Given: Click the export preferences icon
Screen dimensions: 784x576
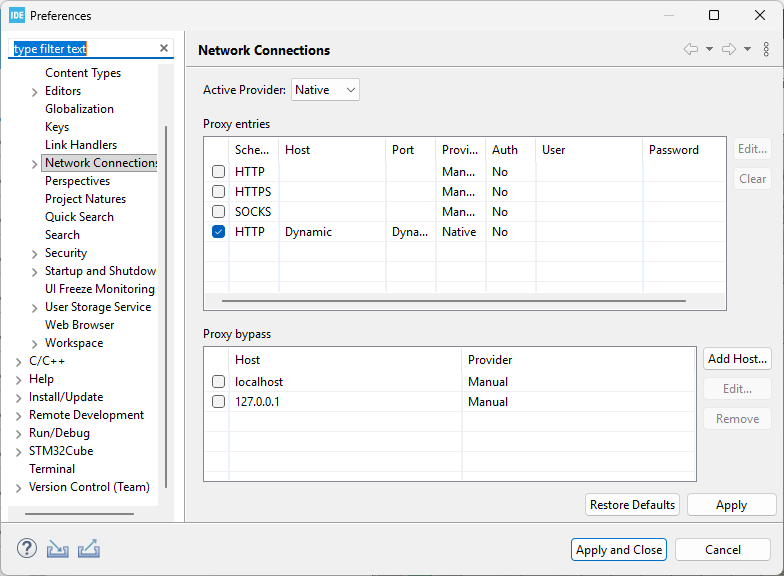Looking at the screenshot, I should click(x=89, y=548).
